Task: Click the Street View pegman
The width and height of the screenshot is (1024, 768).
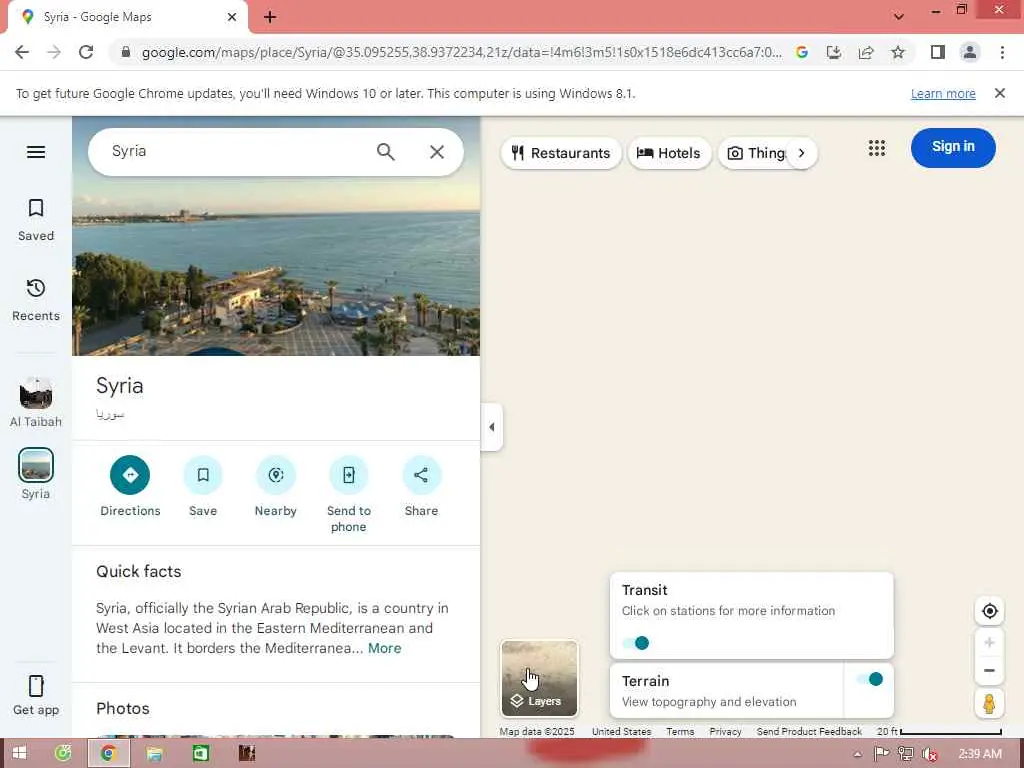Action: (x=989, y=704)
